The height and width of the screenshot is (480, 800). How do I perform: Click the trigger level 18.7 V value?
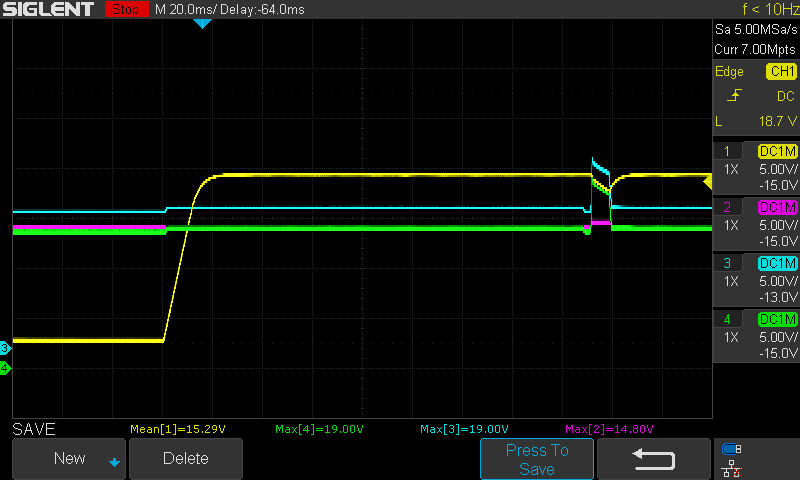point(778,121)
